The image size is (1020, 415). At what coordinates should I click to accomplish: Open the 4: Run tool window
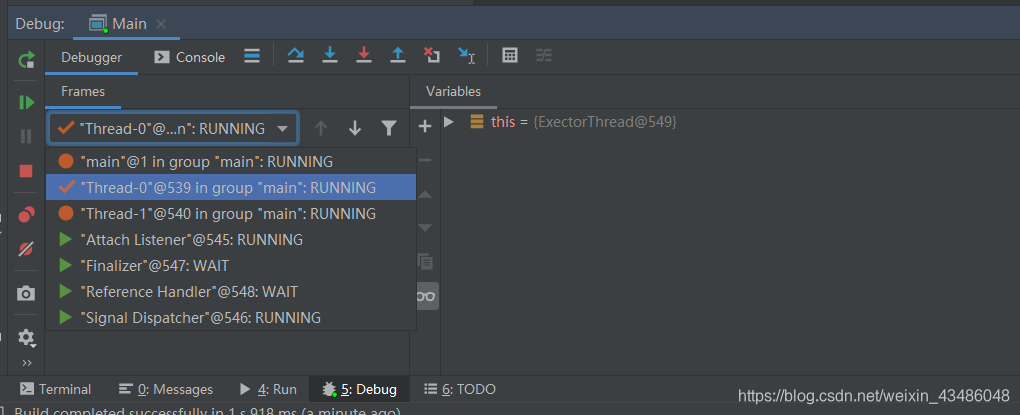268,389
